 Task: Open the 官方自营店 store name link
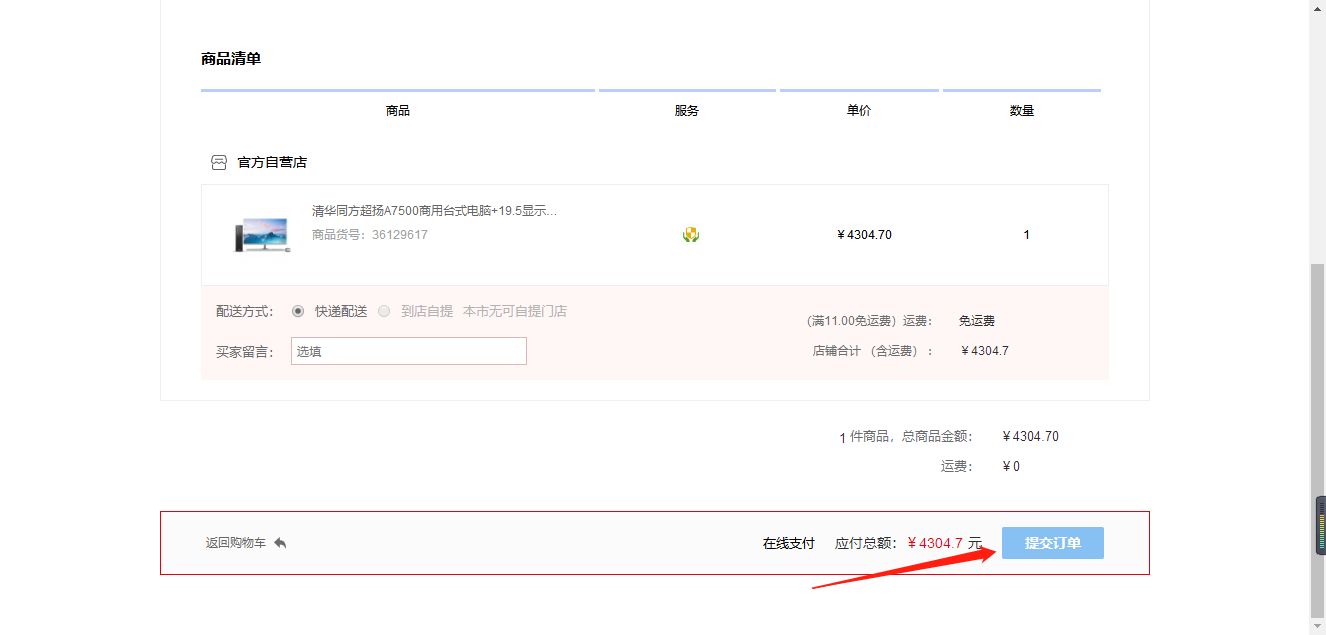pos(272,162)
